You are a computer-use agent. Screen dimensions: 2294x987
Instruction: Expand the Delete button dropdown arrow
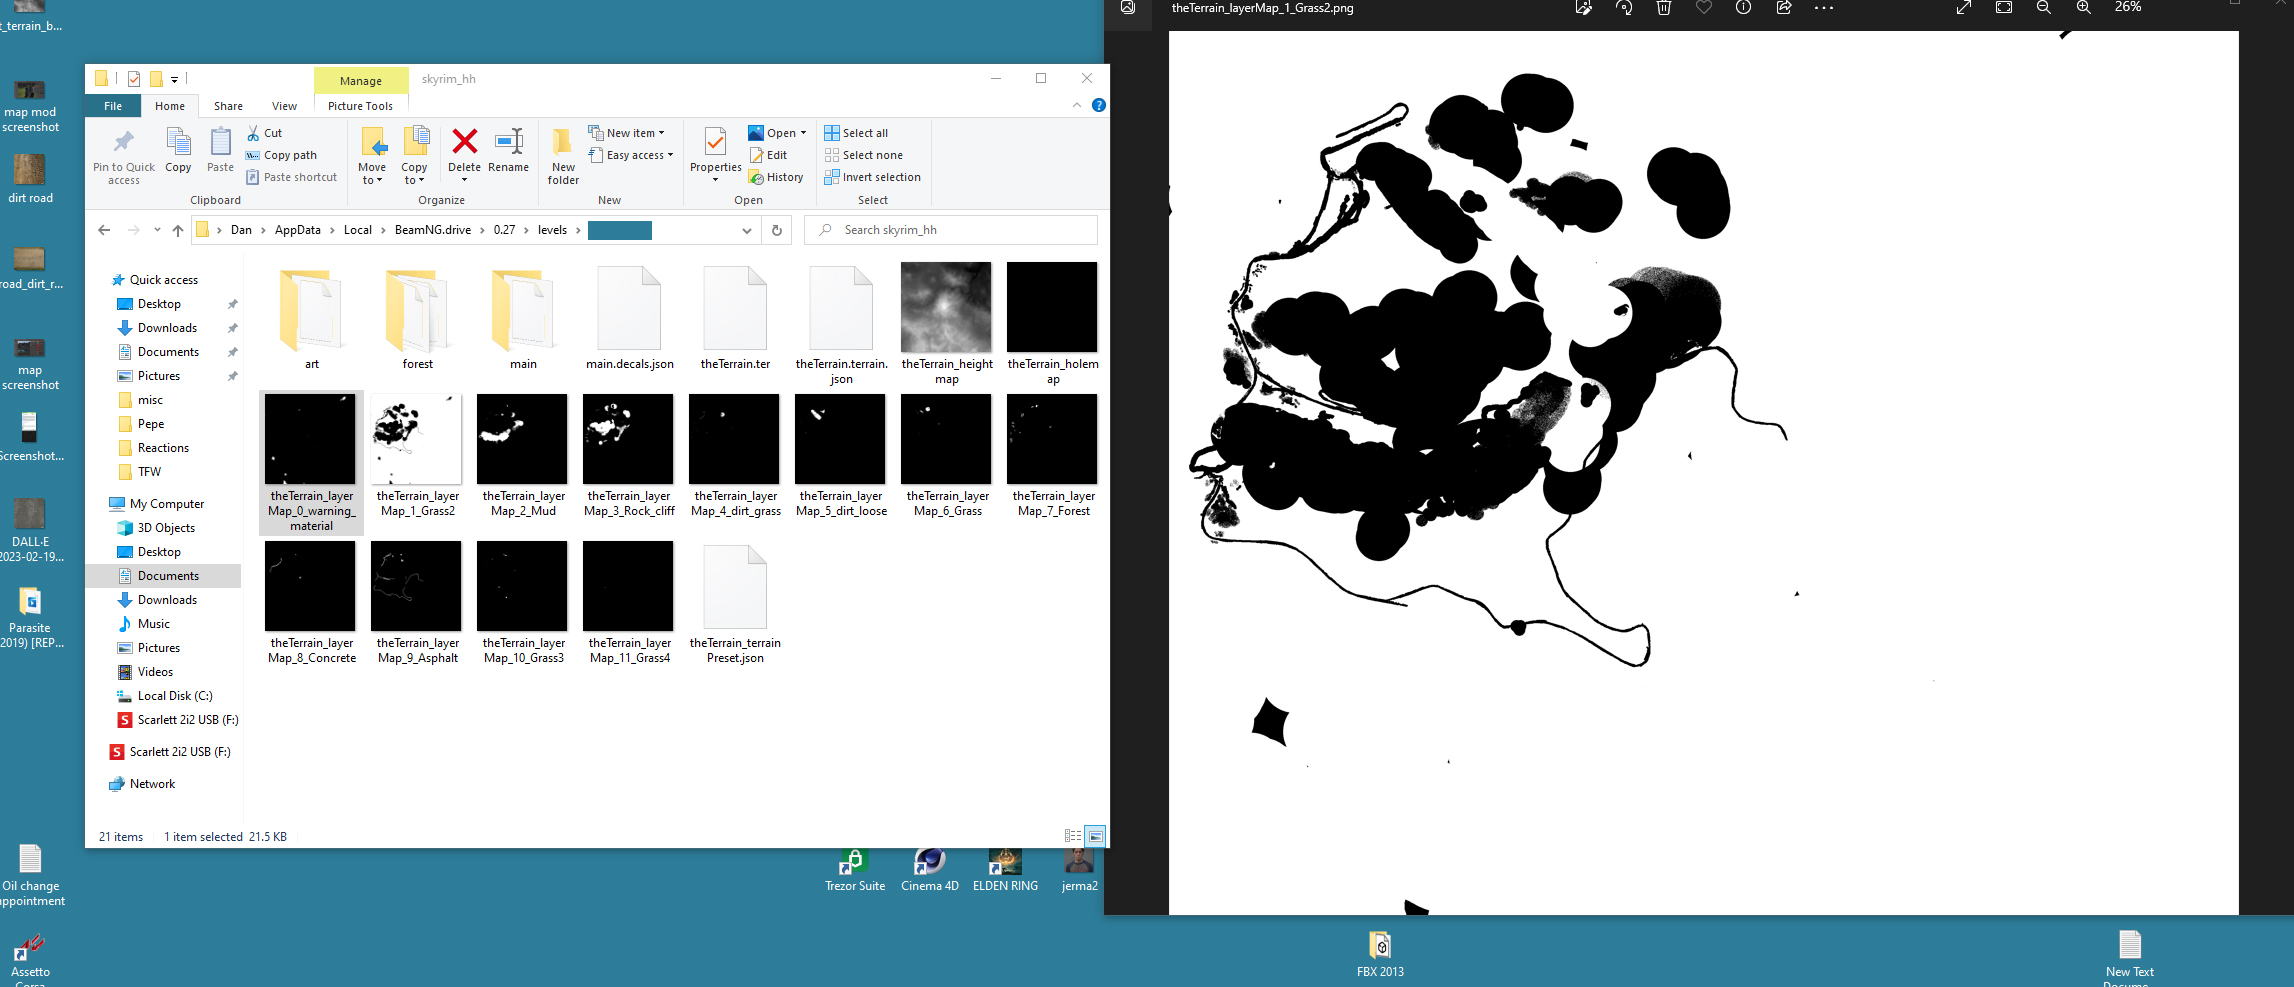point(464,180)
